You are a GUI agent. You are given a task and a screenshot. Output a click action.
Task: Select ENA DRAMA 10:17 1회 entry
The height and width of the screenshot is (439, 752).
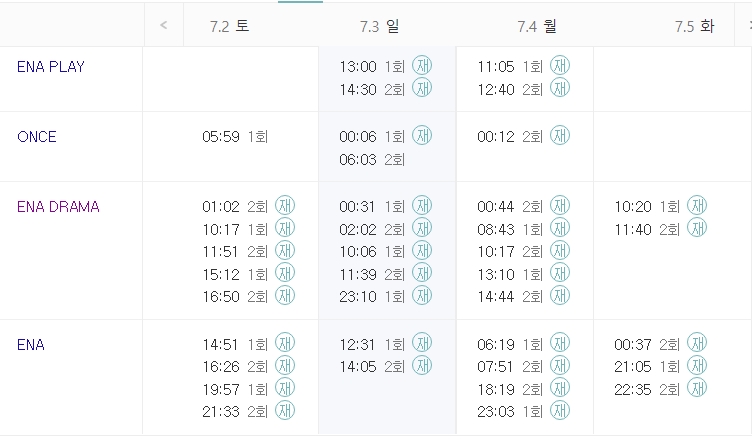235,229
